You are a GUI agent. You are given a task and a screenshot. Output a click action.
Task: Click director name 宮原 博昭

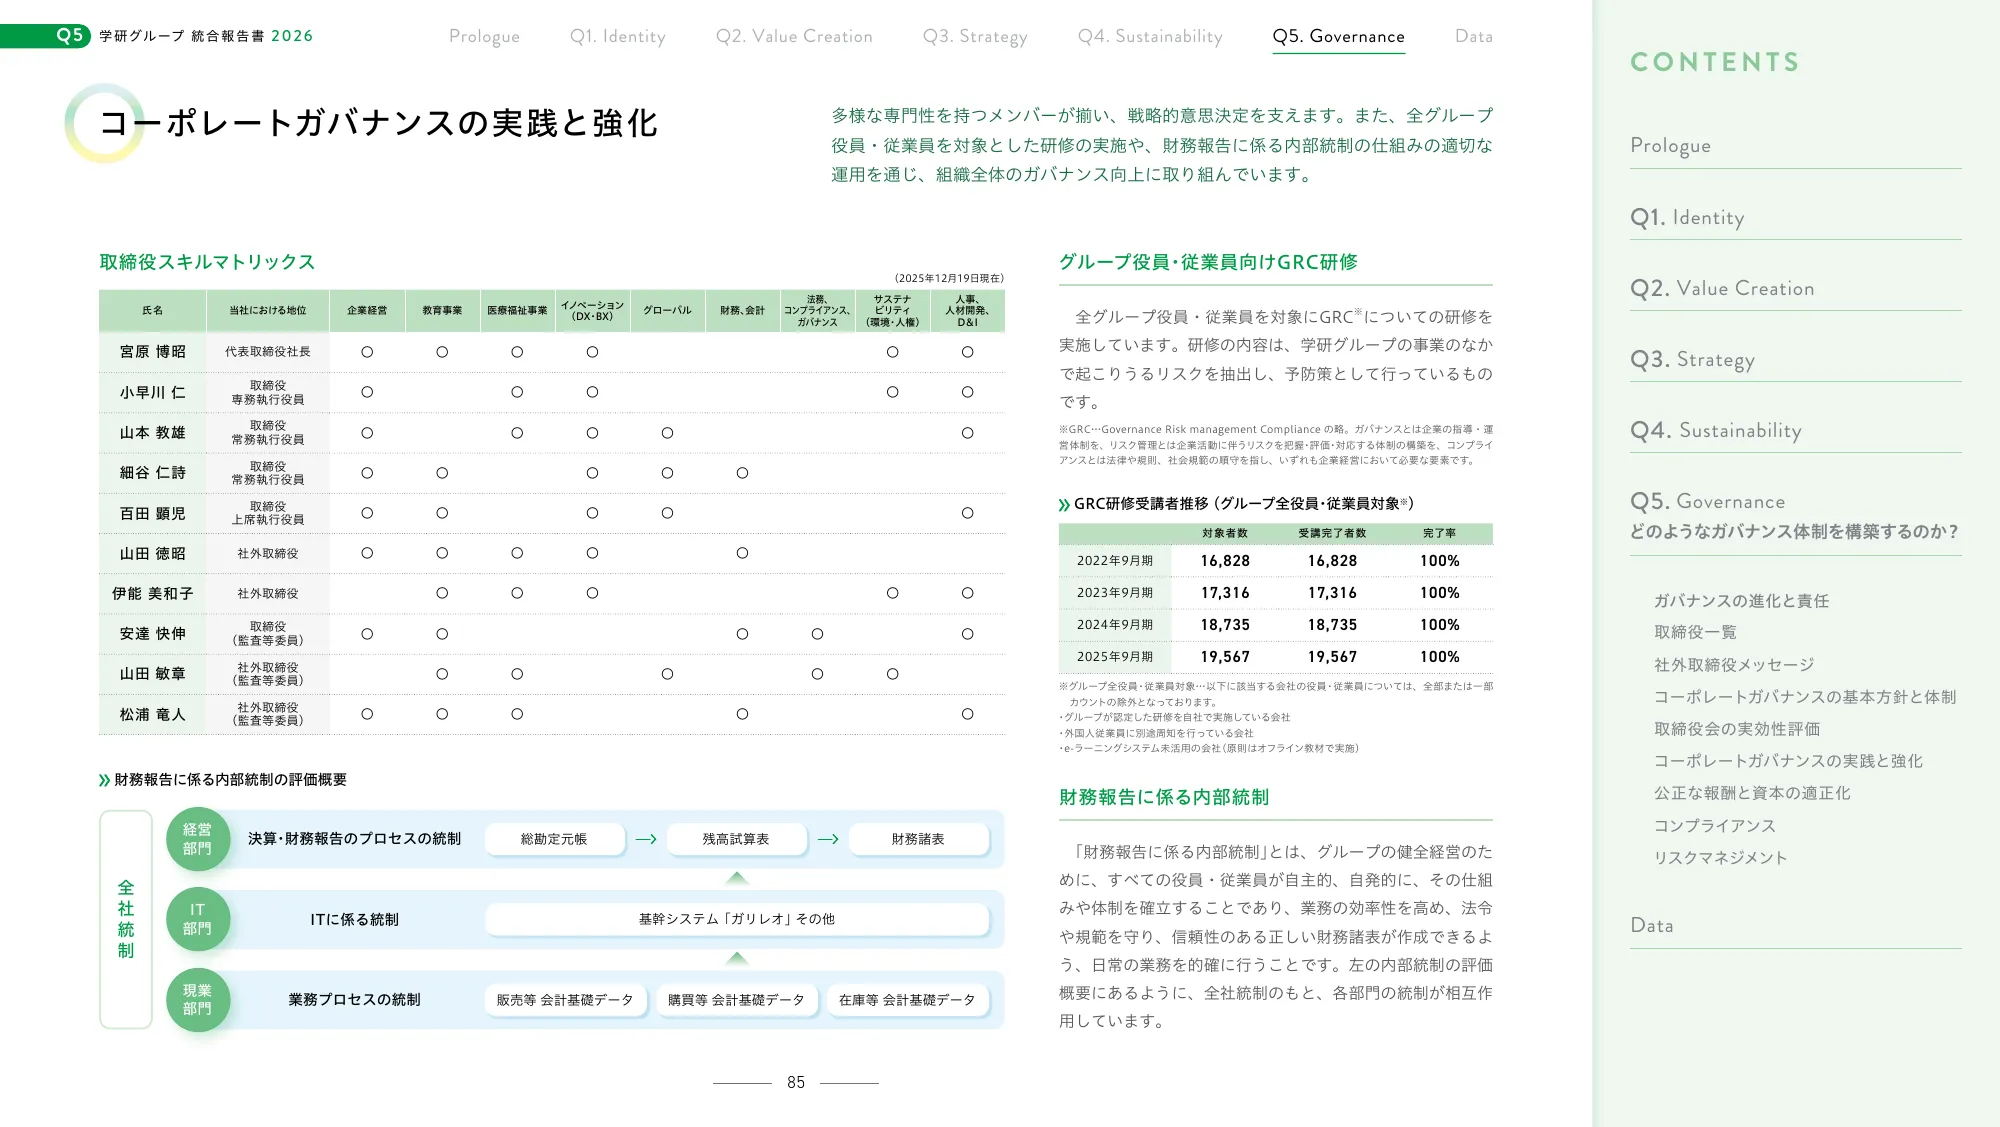[x=153, y=352]
